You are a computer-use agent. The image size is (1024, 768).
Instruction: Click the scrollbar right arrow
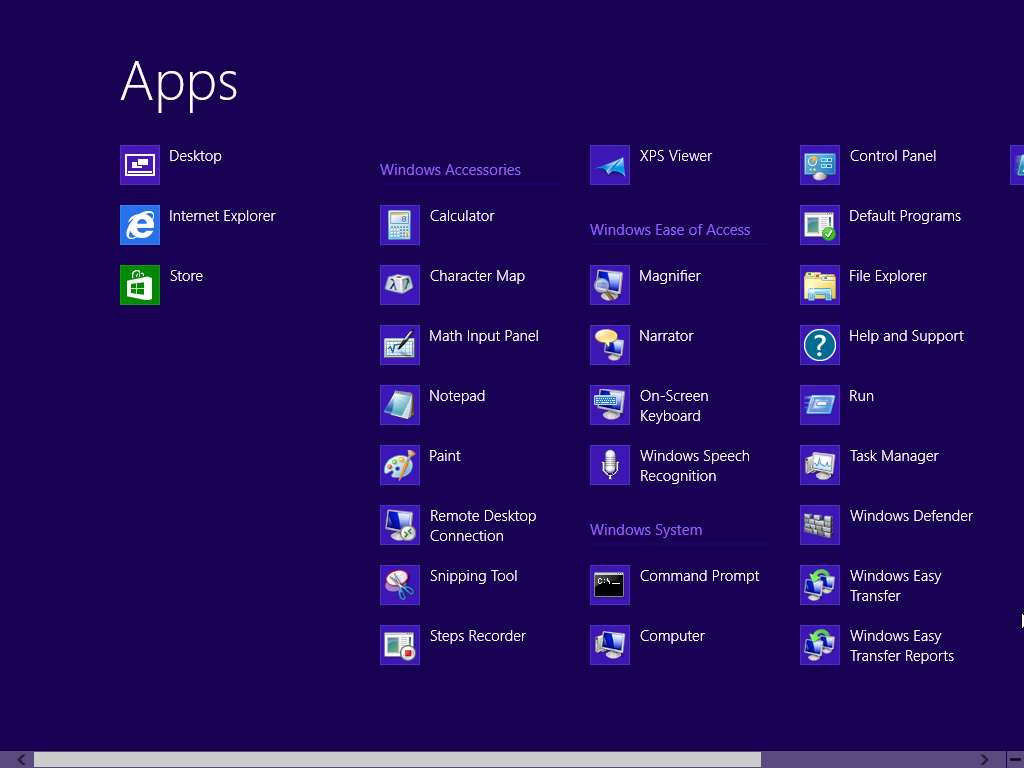tap(985, 760)
